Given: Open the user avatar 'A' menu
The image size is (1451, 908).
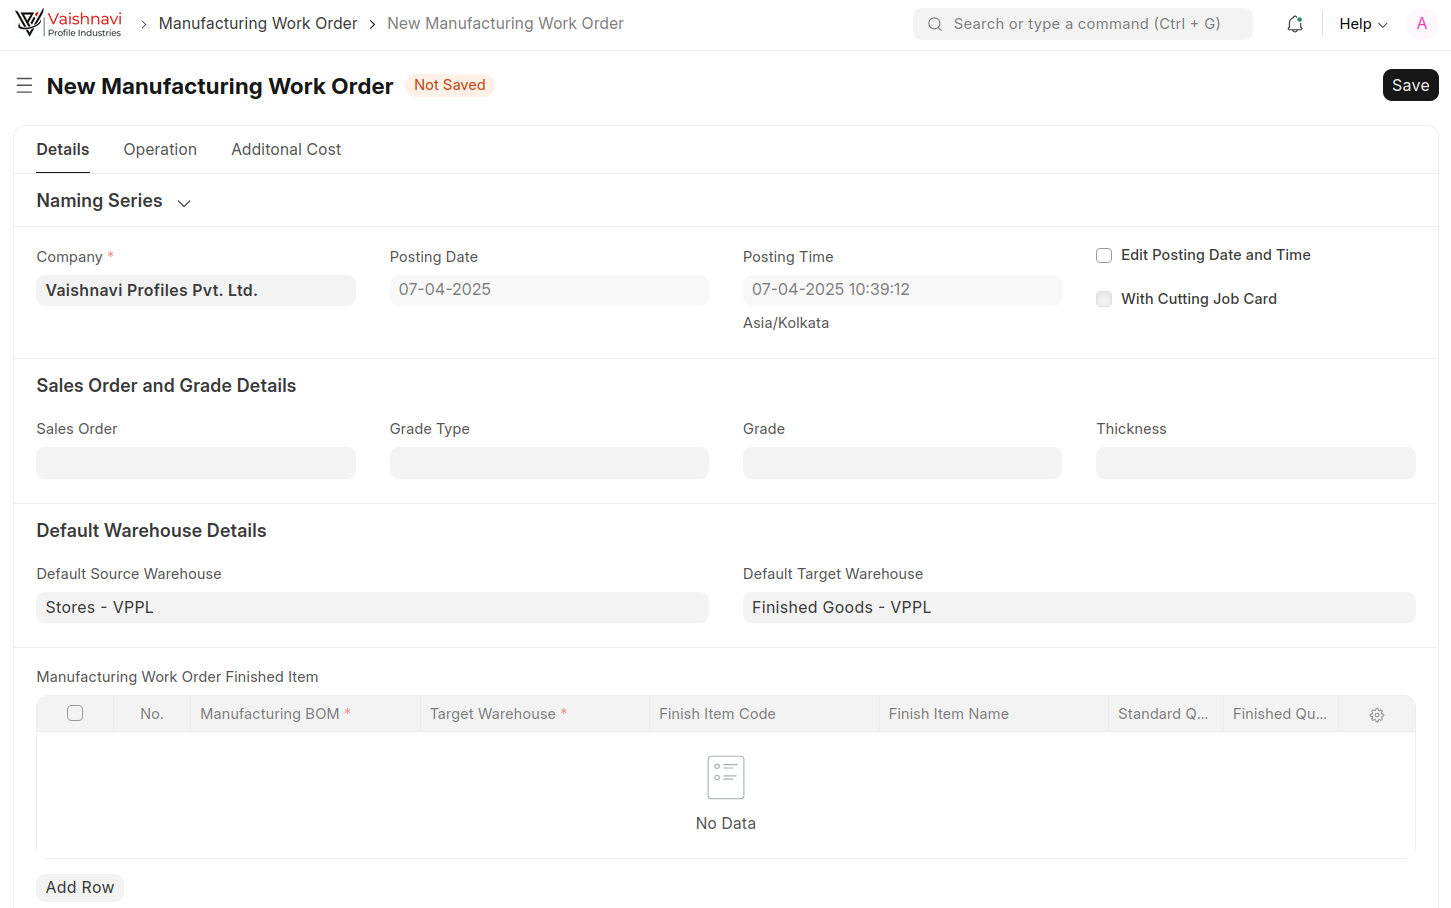Looking at the screenshot, I should 1422,24.
